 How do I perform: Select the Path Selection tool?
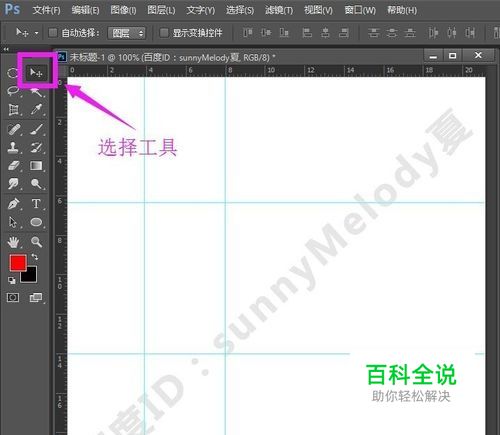coord(13,222)
